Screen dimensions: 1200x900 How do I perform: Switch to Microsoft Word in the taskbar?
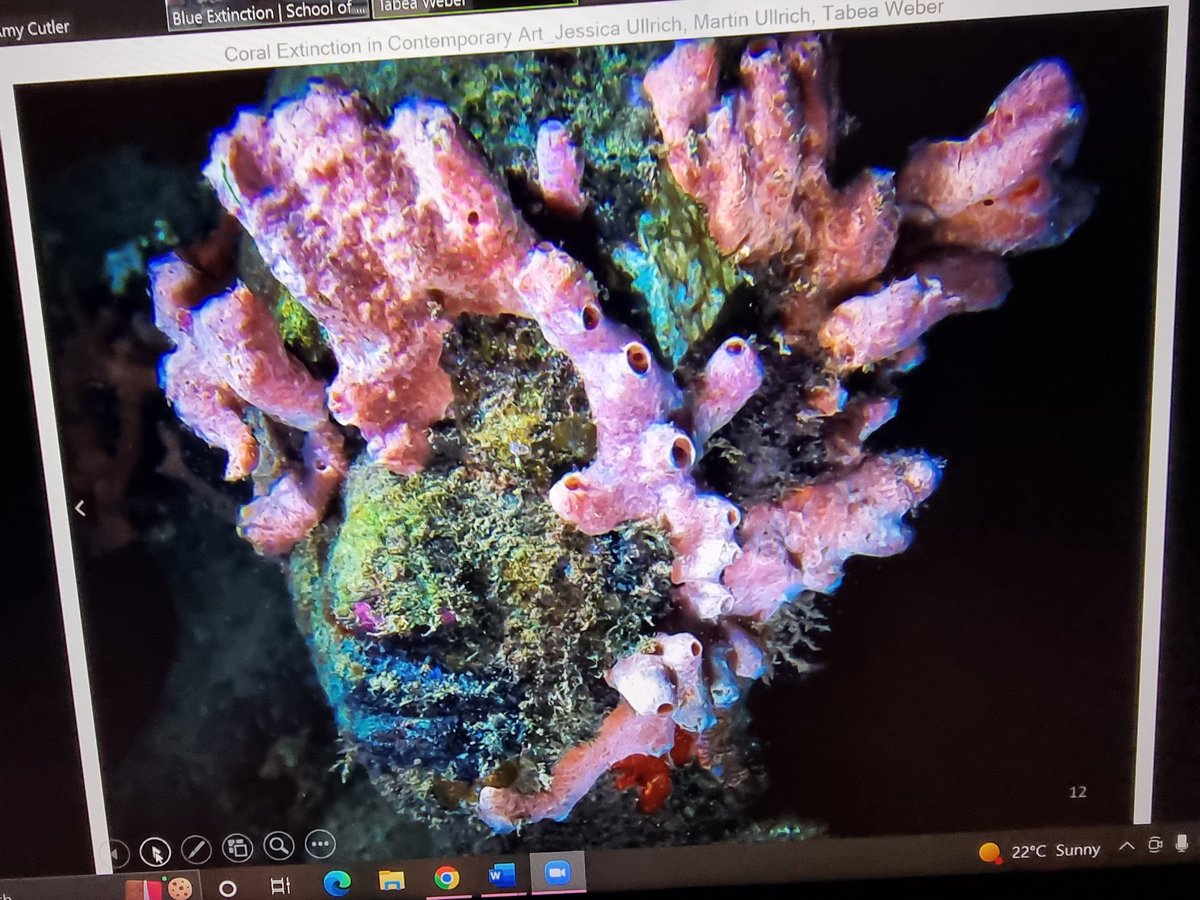[x=501, y=875]
